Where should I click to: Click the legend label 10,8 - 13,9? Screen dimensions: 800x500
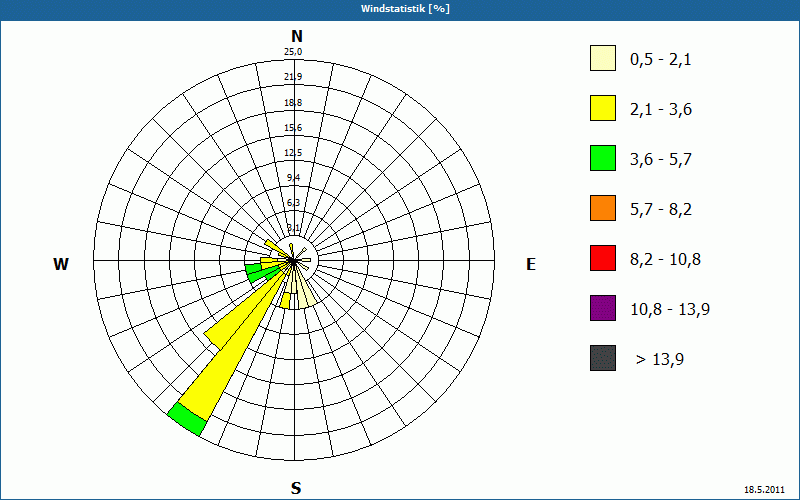coord(670,310)
